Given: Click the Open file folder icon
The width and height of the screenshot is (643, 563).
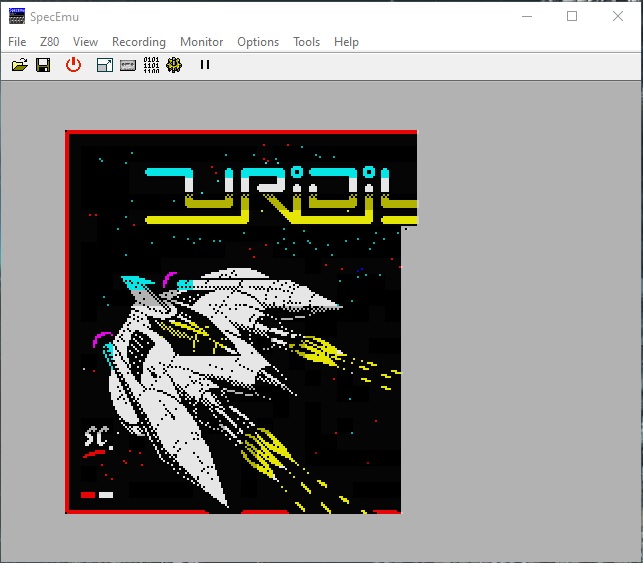Looking at the screenshot, I should click(x=20, y=65).
